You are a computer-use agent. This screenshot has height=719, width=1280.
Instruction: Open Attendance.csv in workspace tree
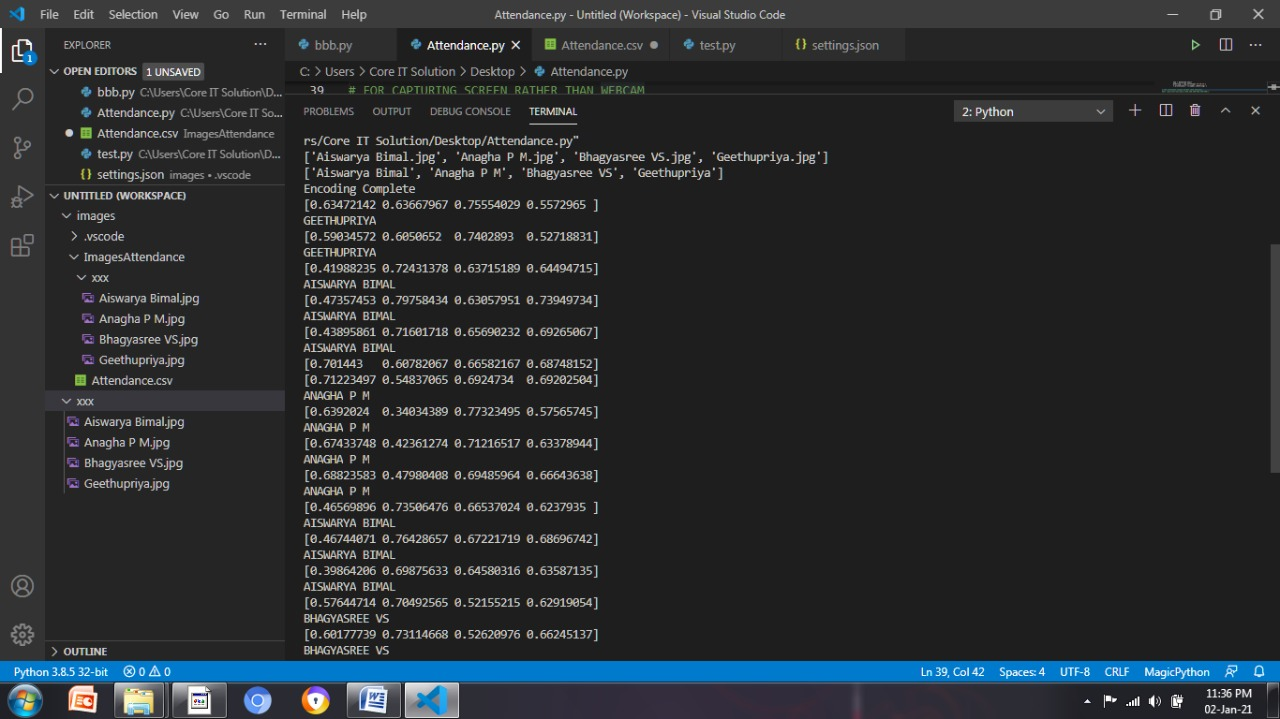pyautogui.click(x=165, y=380)
